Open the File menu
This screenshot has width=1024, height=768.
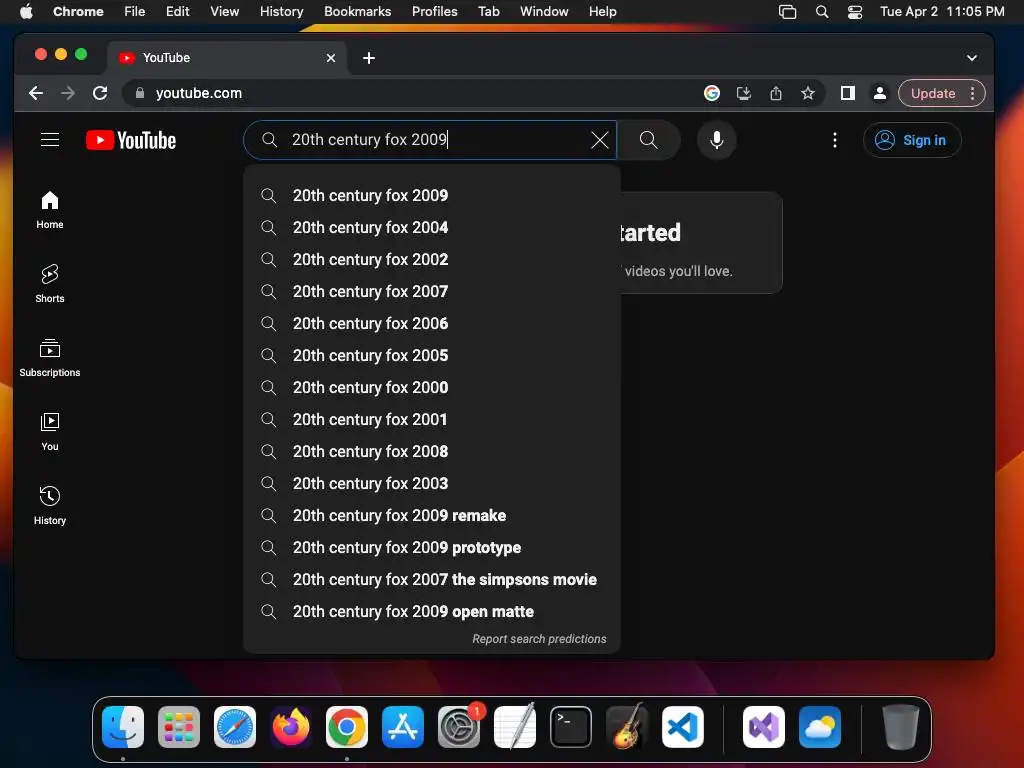135,11
